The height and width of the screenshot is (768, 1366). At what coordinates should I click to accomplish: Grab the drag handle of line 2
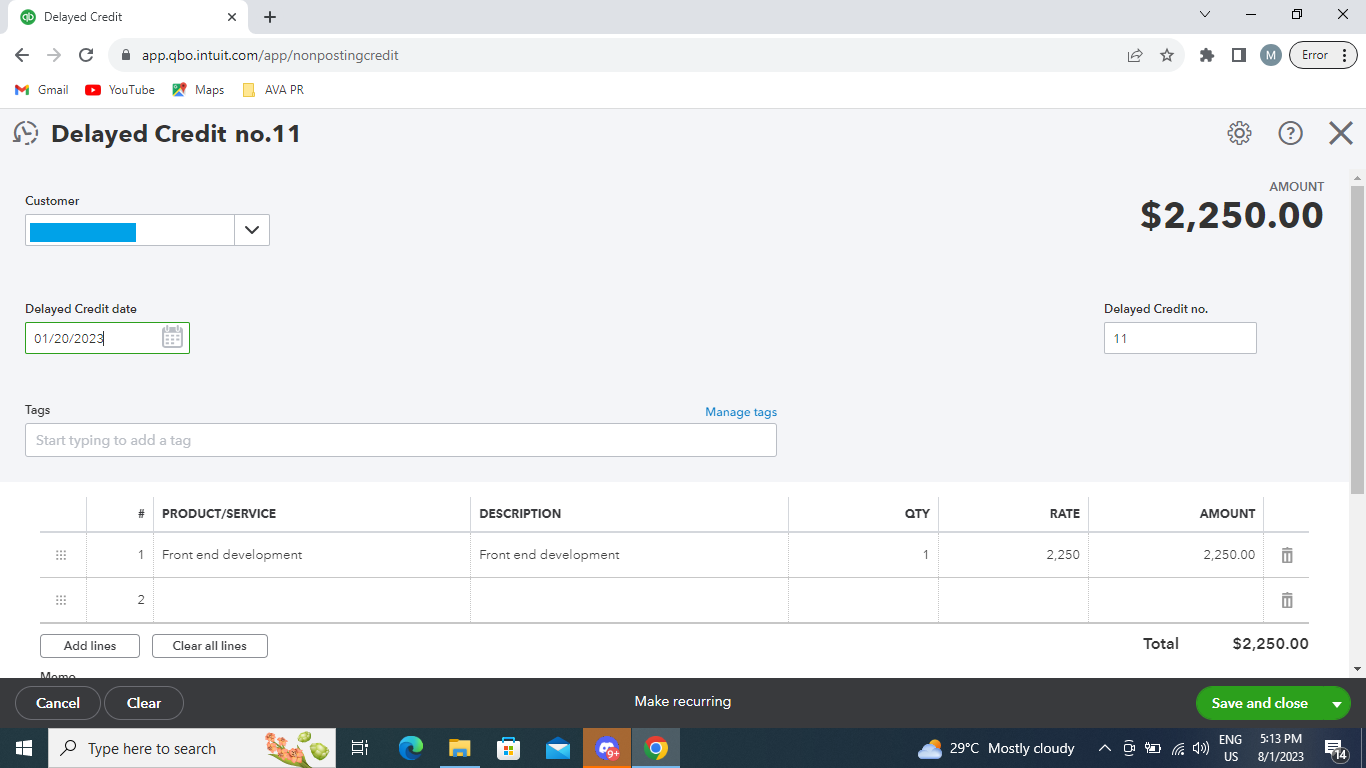[x=61, y=600]
